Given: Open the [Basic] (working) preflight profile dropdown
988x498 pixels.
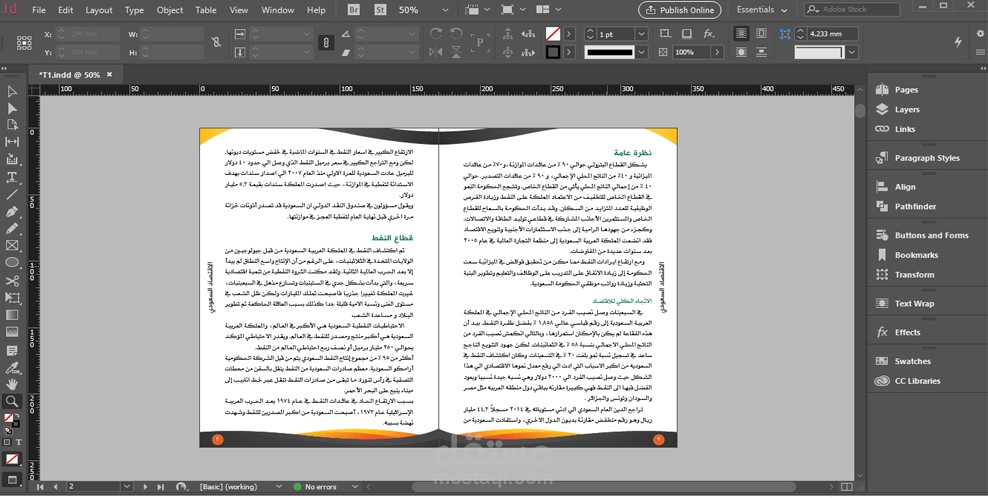Looking at the screenshot, I should pos(279,487).
